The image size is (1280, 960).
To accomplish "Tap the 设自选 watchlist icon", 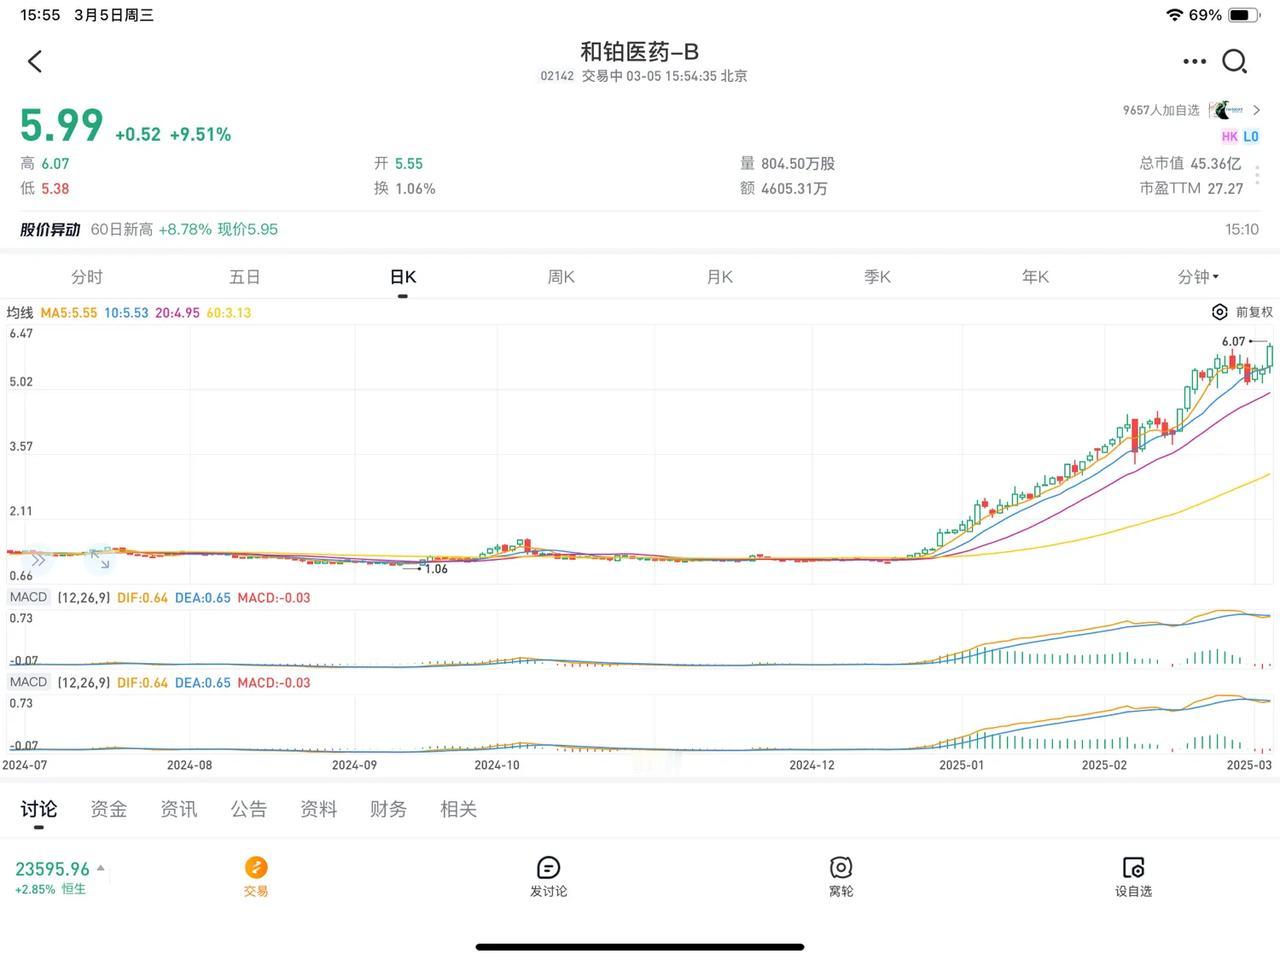I will pos(1133,867).
